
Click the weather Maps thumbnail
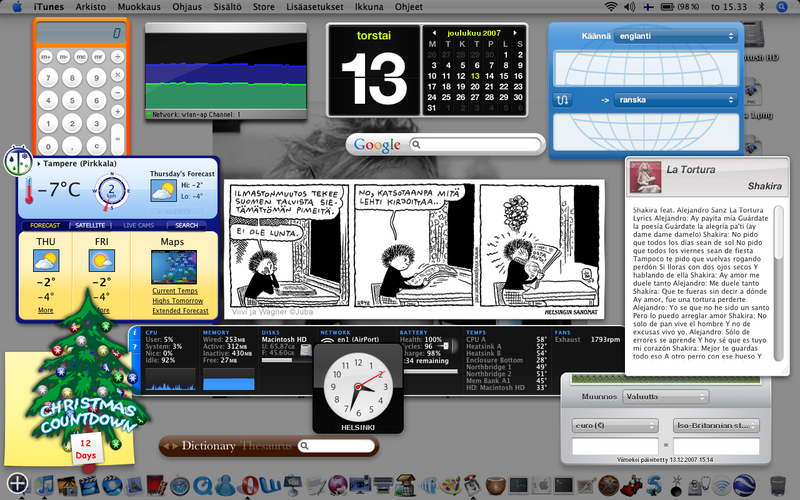[x=173, y=267]
